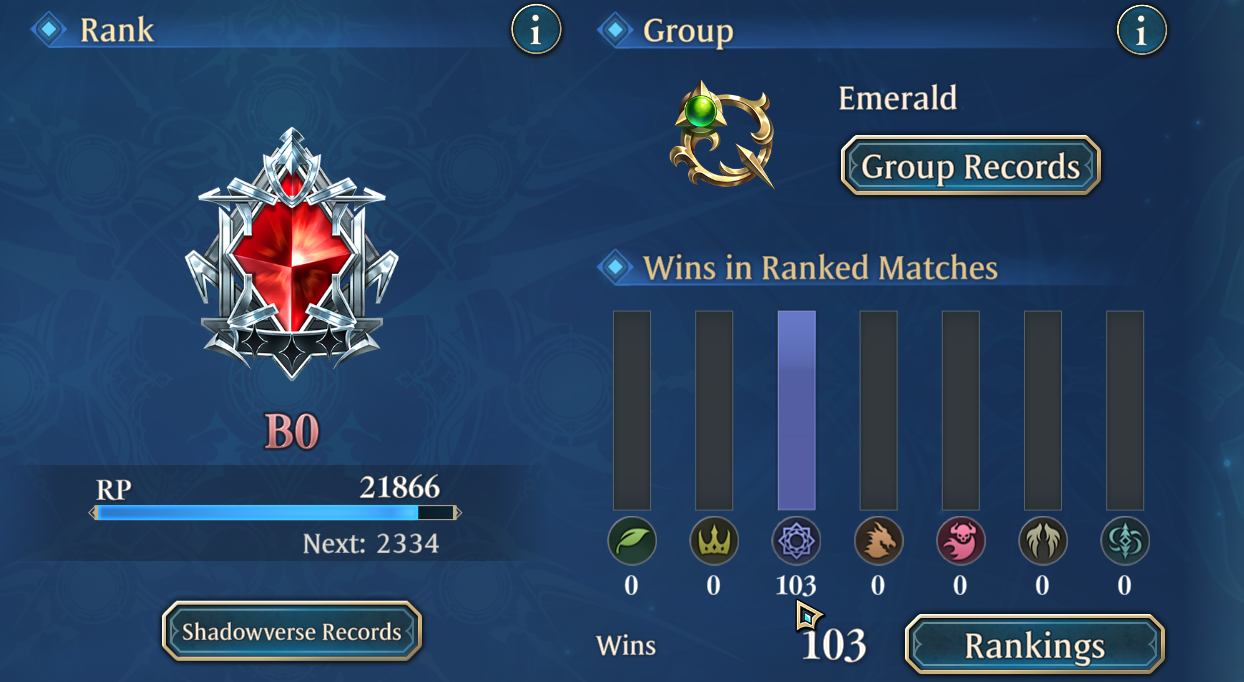Select the pink skull class icon
1244x682 pixels.
961,542
